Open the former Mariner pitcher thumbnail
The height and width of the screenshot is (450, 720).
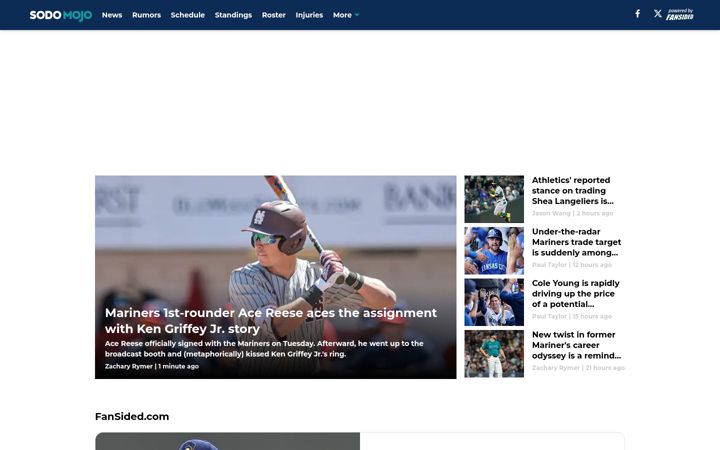tap(494, 354)
